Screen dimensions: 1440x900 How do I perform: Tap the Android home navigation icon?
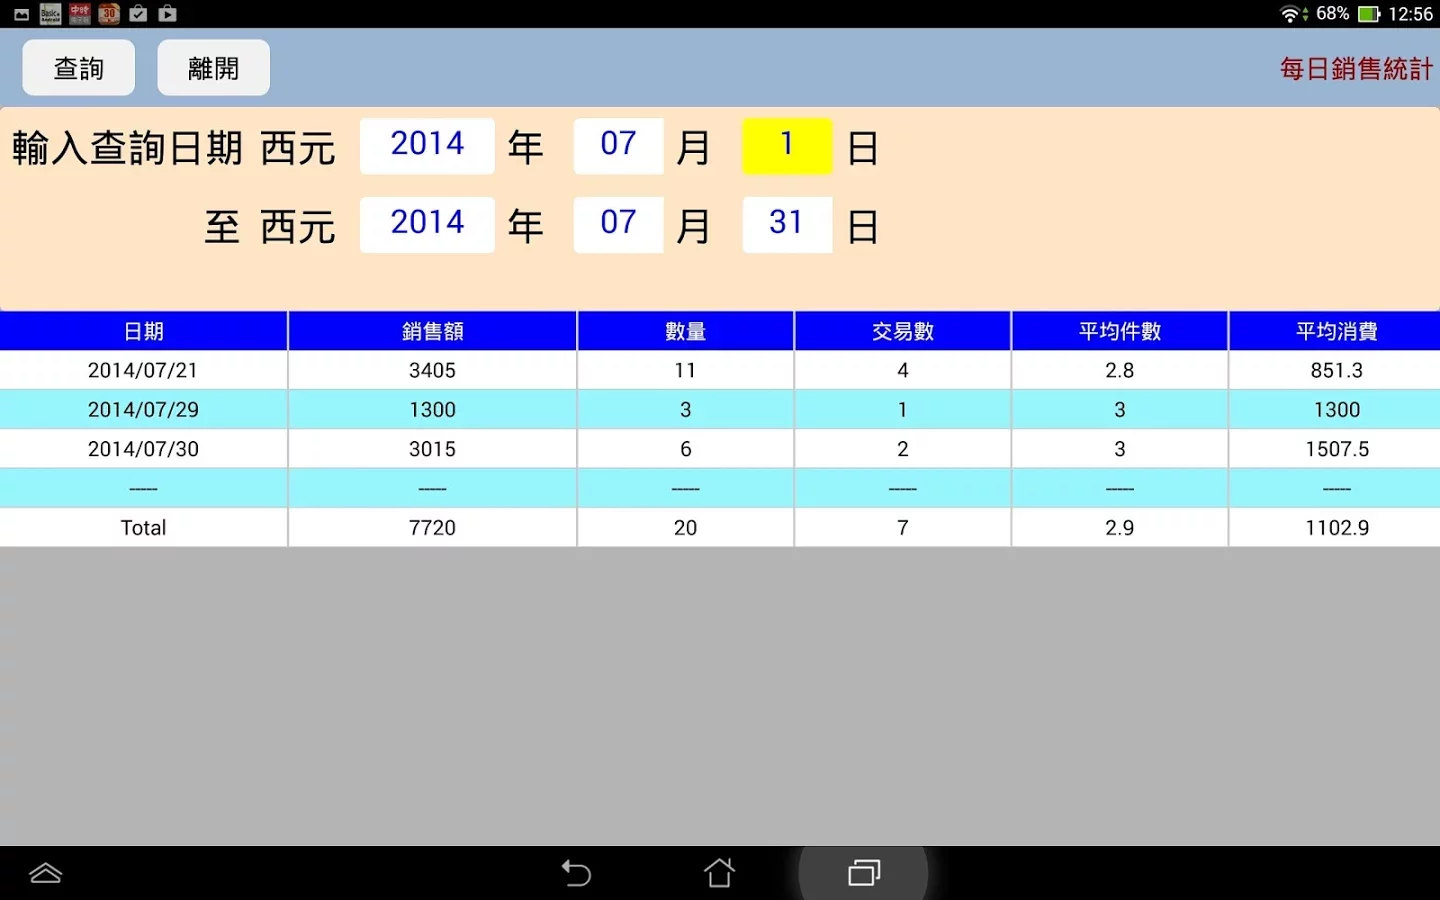[x=719, y=873]
